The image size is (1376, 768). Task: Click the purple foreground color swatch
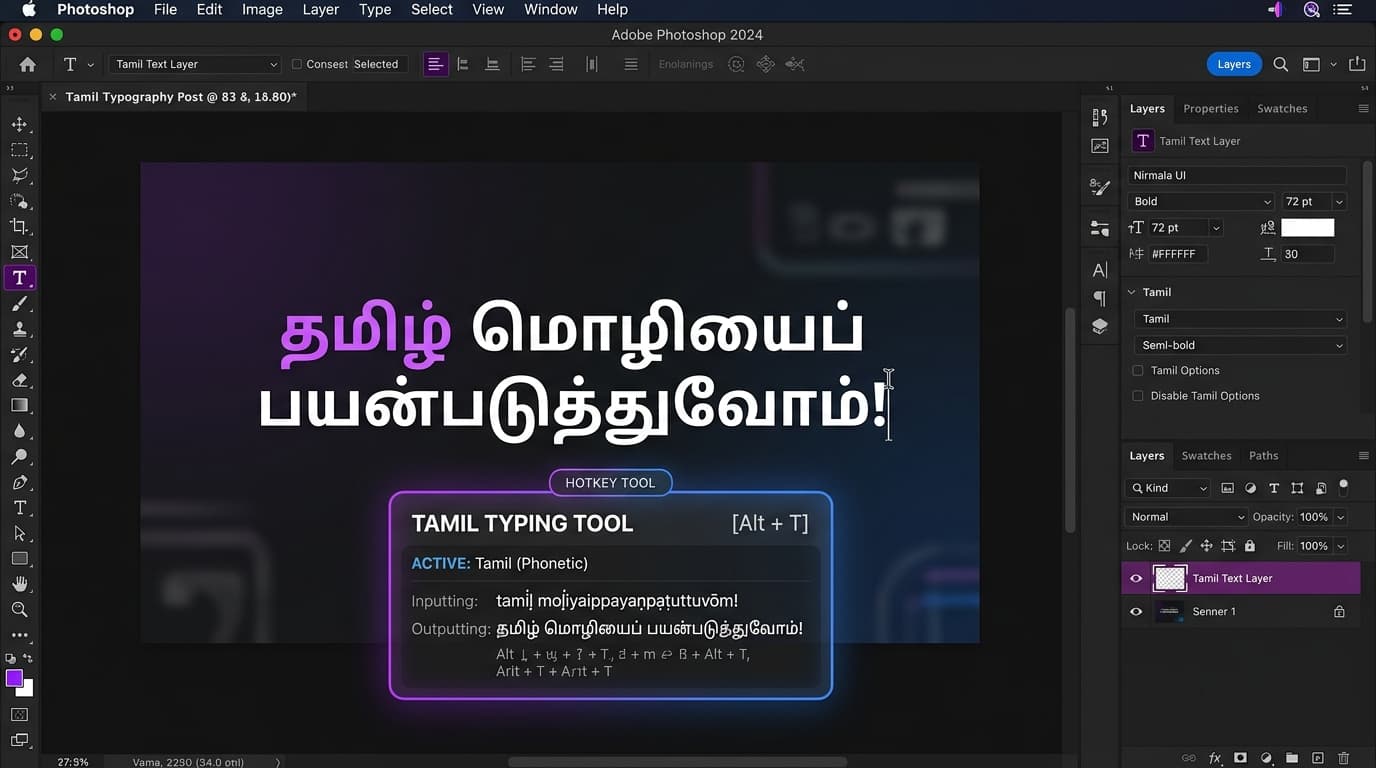pyautogui.click(x=14, y=679)
